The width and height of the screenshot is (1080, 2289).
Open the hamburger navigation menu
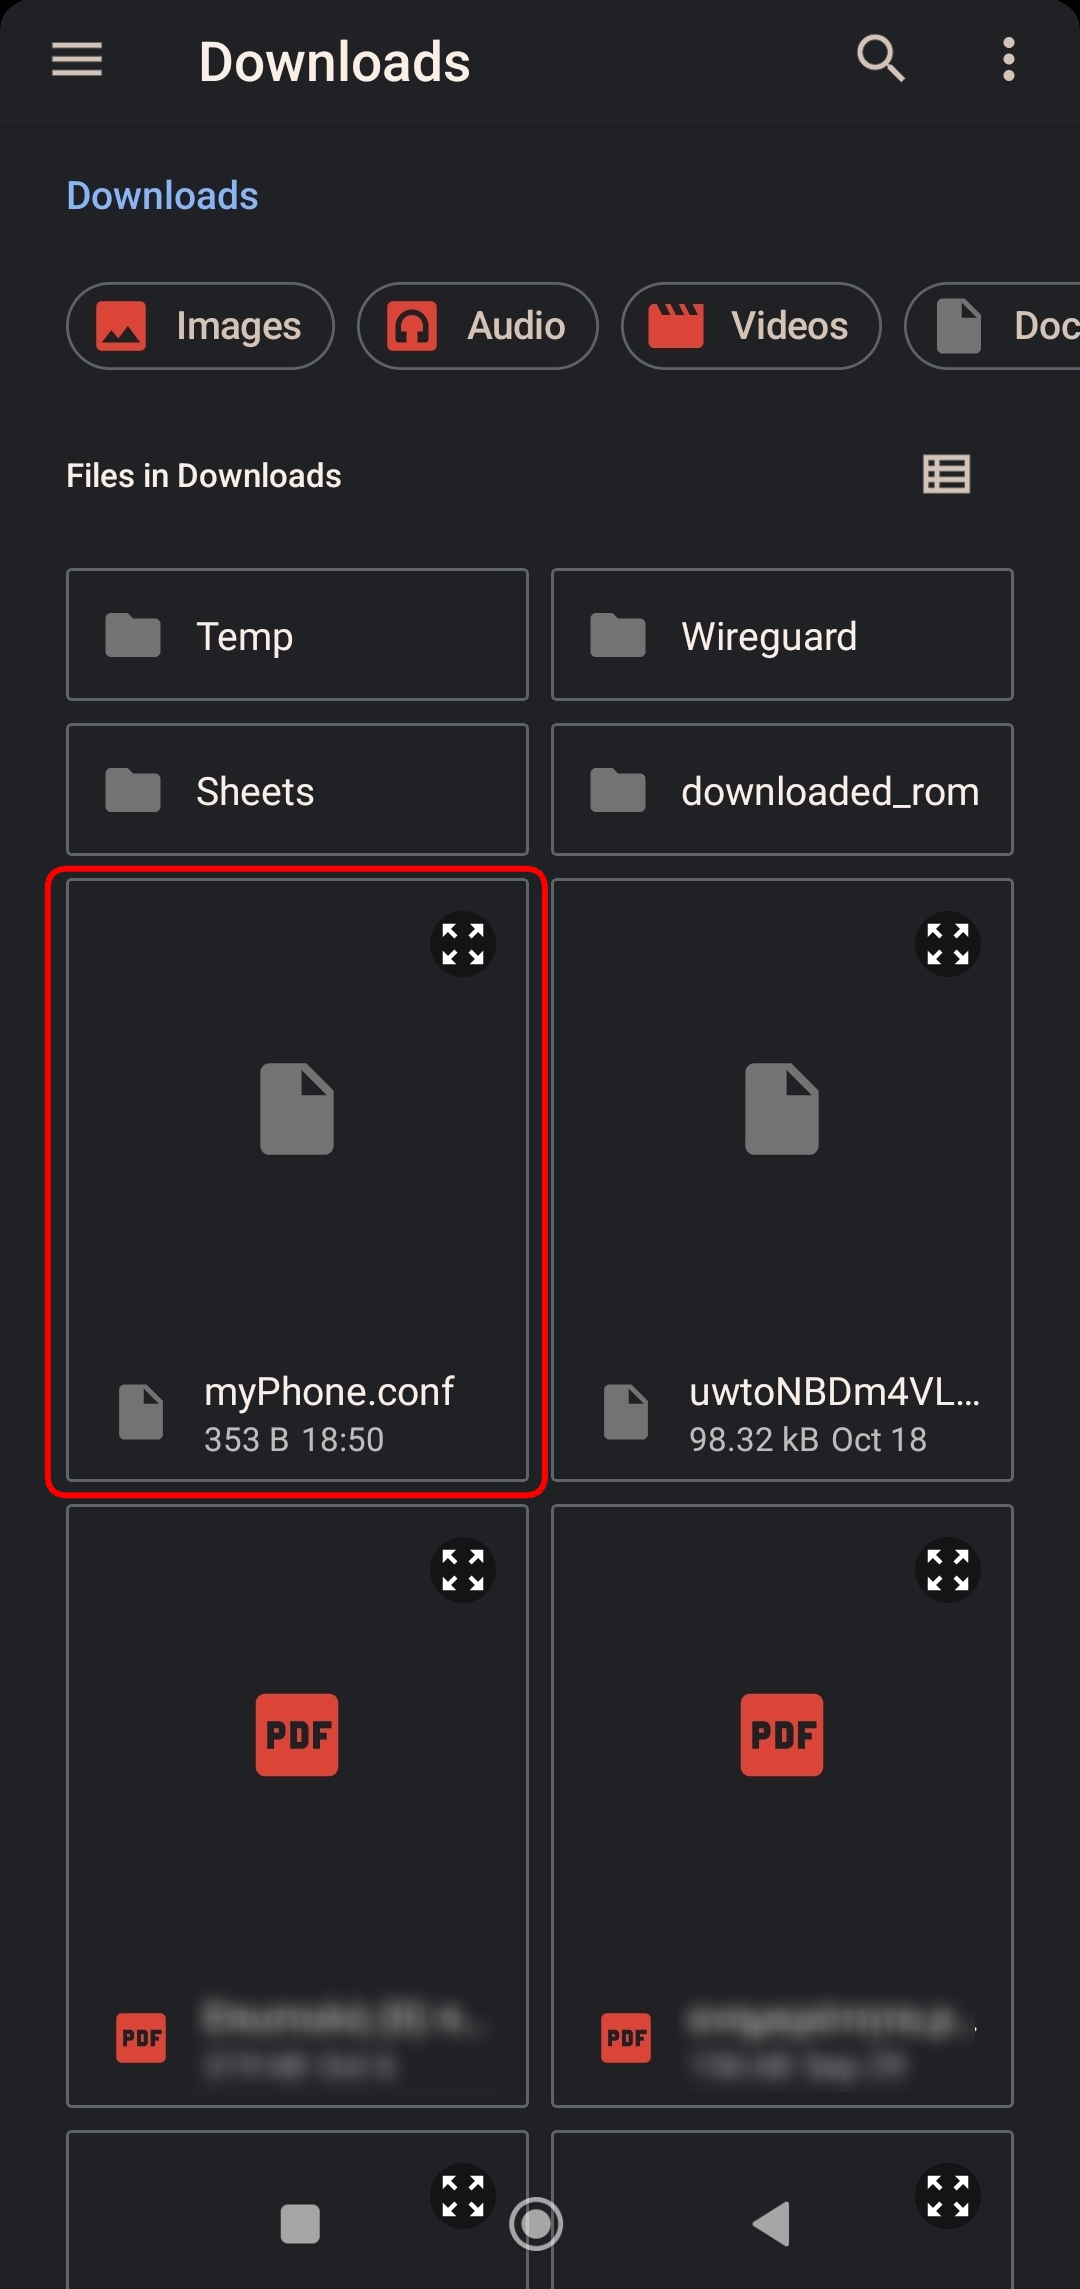pos(77,60)
